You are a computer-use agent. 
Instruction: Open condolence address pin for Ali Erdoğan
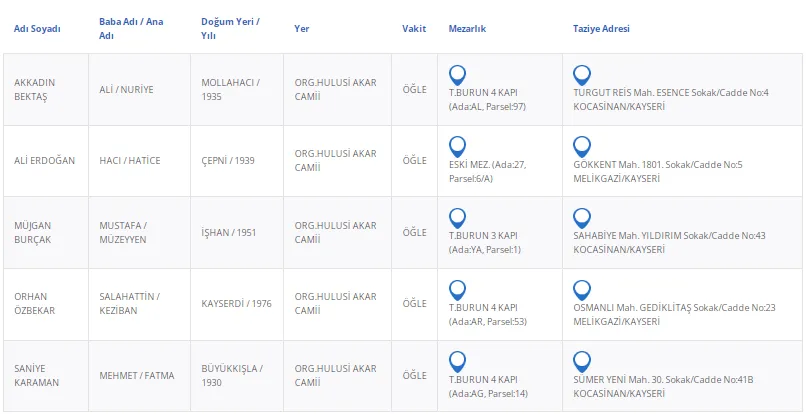point(581,146)
